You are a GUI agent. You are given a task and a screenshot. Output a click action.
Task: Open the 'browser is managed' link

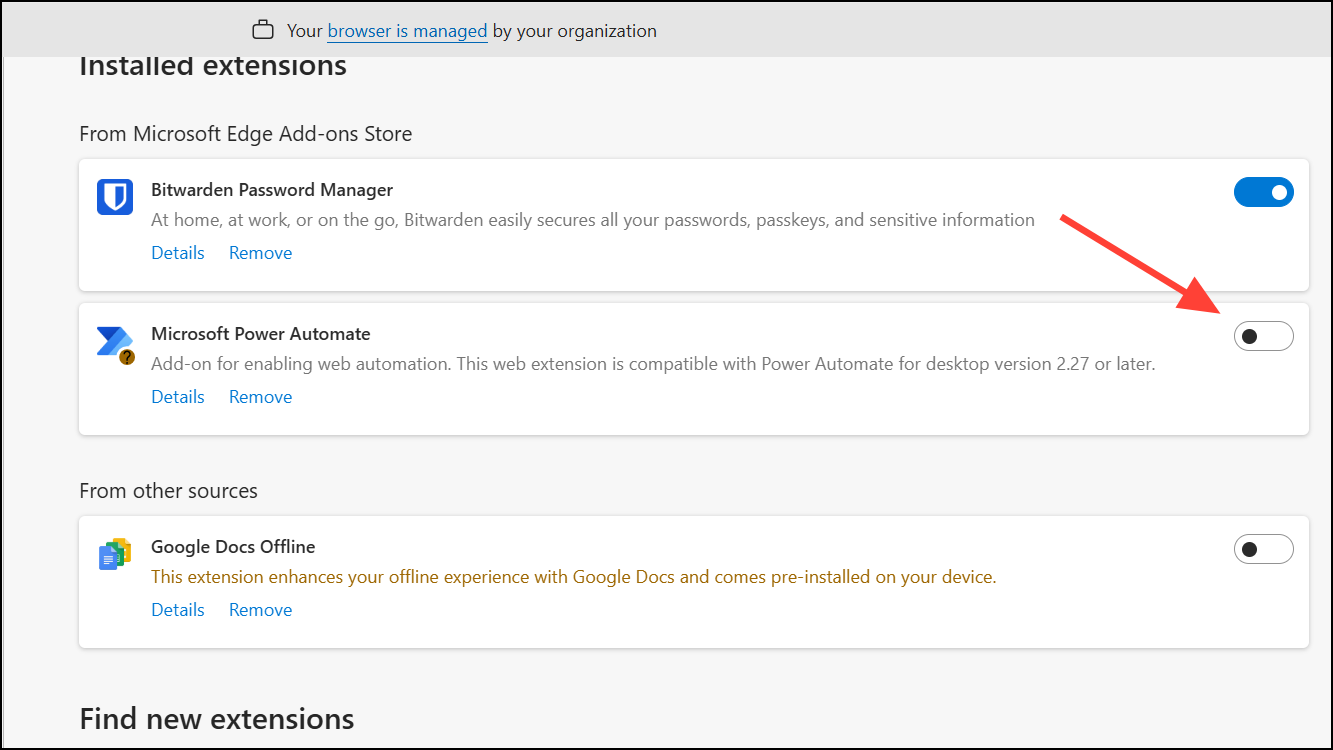coord(406,31)
